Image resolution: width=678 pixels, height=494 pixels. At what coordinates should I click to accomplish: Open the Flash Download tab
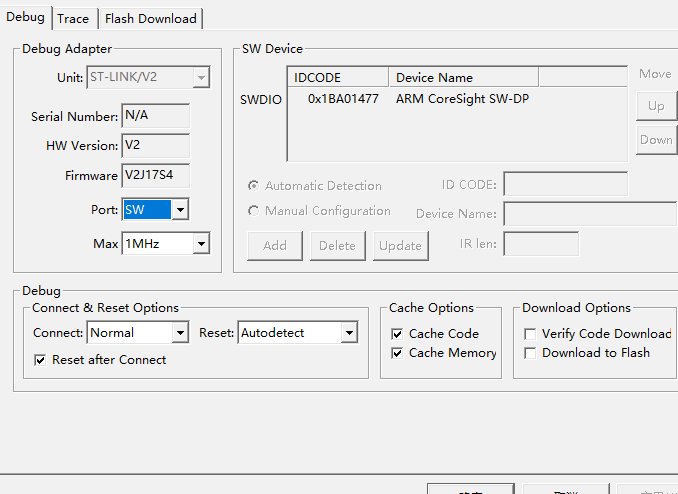(150, 19)
